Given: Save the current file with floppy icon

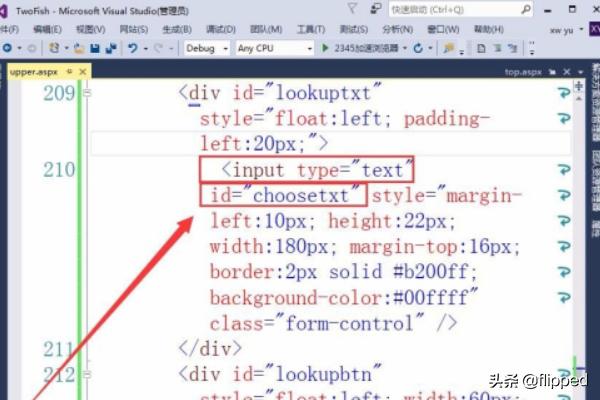Looking at the screenshot, I should pyautogui.click(x=95, y=48).
